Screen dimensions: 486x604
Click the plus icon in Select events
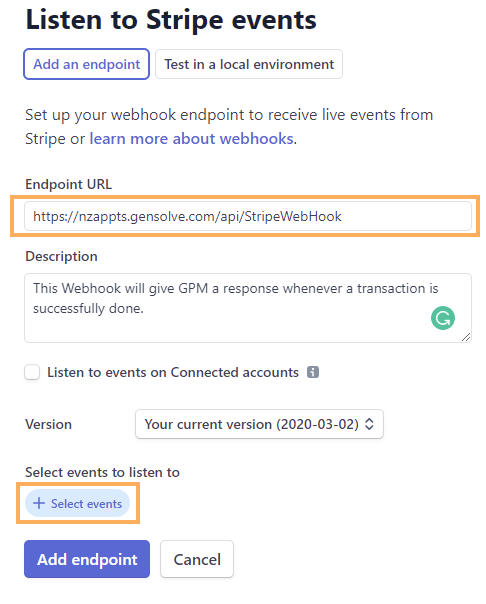39,503
